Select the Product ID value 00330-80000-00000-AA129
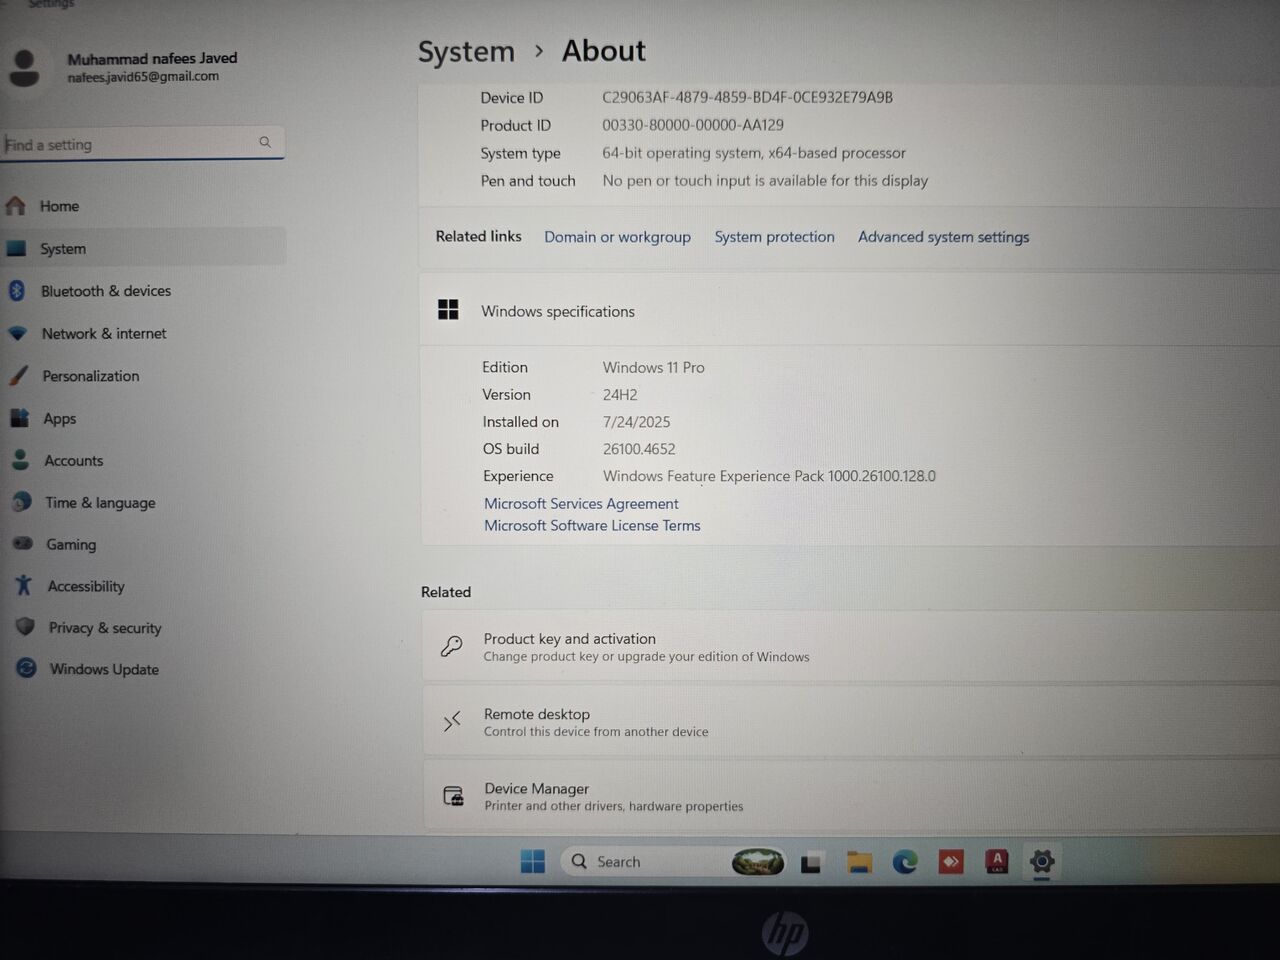 [x=693, y=125]
